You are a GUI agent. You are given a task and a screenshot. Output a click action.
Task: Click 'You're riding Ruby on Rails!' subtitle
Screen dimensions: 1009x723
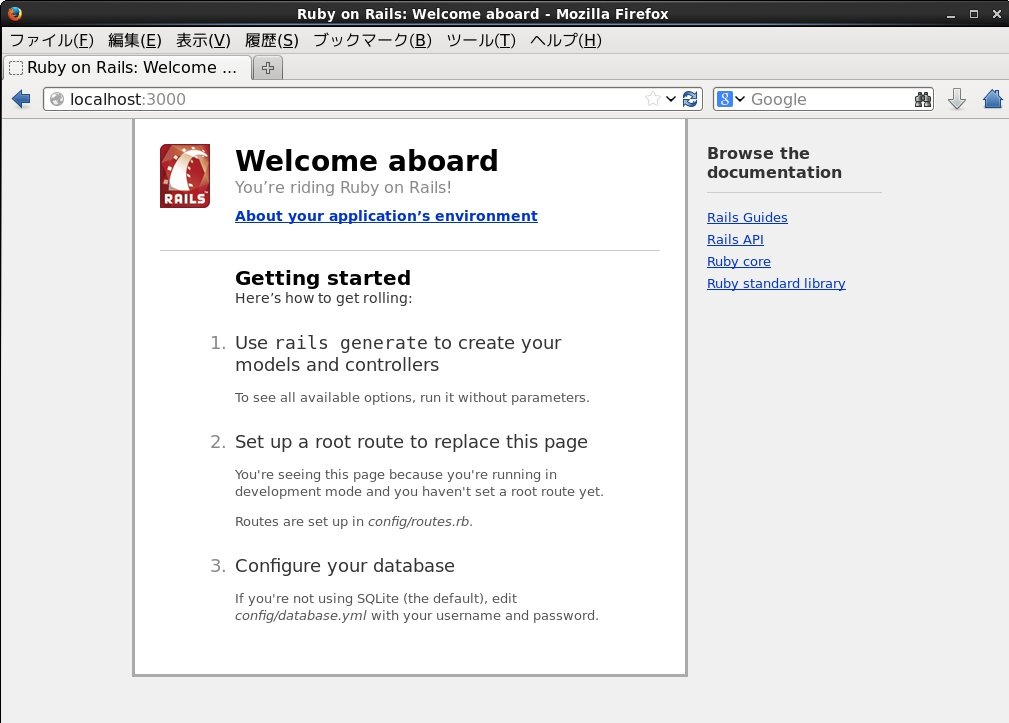coord(343,187)
